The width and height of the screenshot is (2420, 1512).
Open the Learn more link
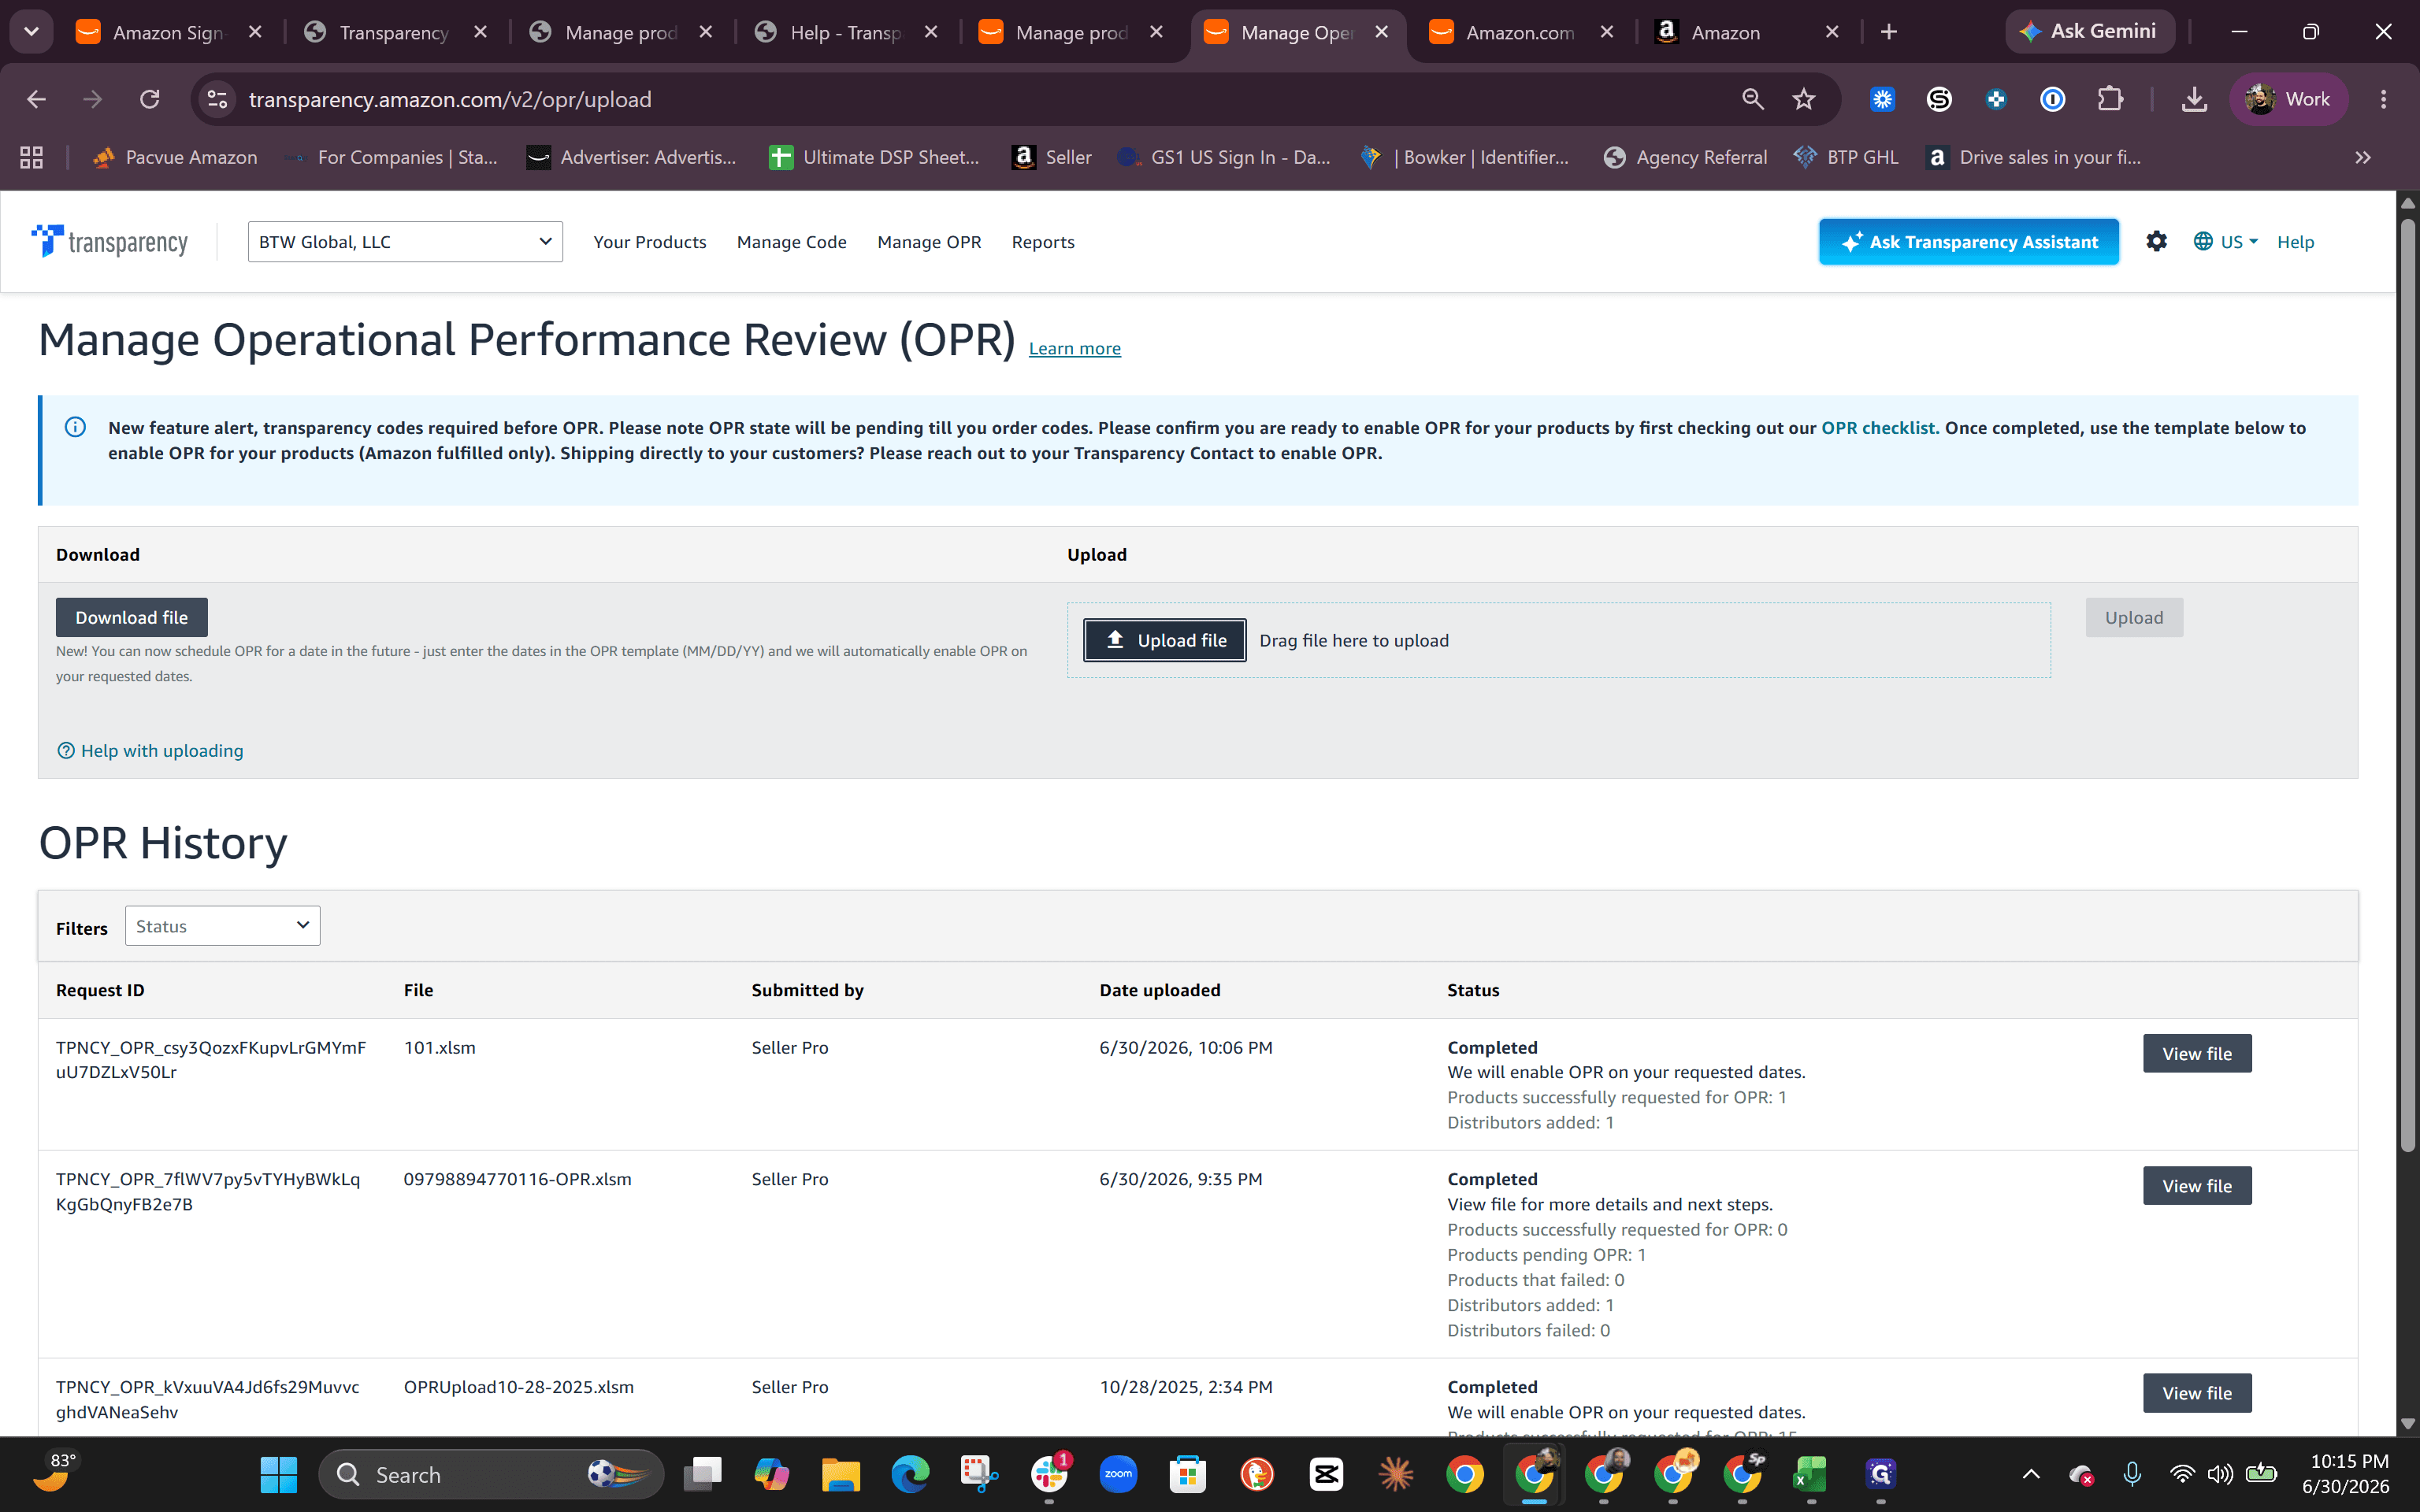click(1074, 348)
